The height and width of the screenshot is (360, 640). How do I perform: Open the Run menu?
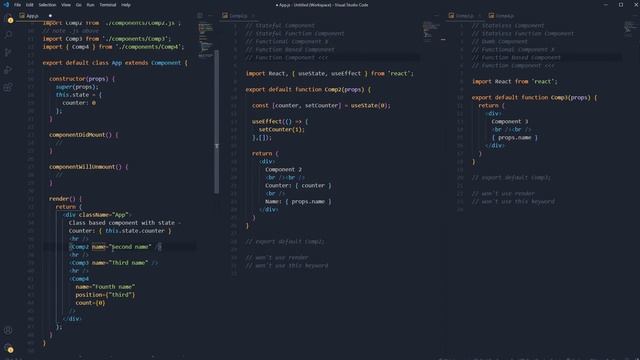point(90,5)
